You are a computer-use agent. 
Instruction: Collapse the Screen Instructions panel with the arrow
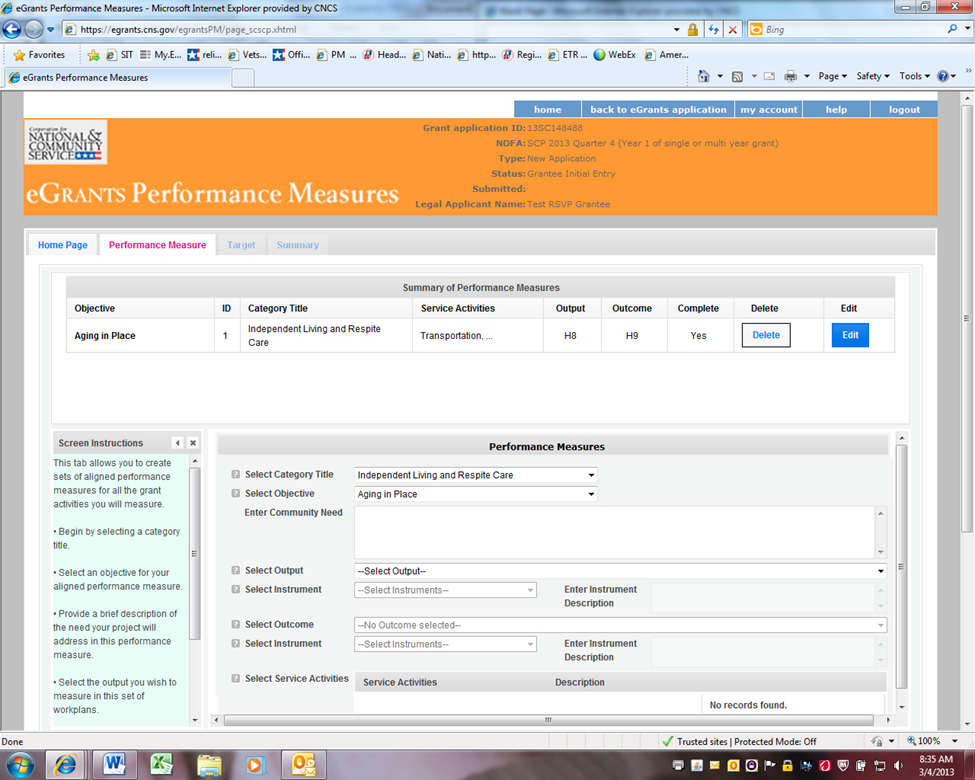tap(177, 443)
